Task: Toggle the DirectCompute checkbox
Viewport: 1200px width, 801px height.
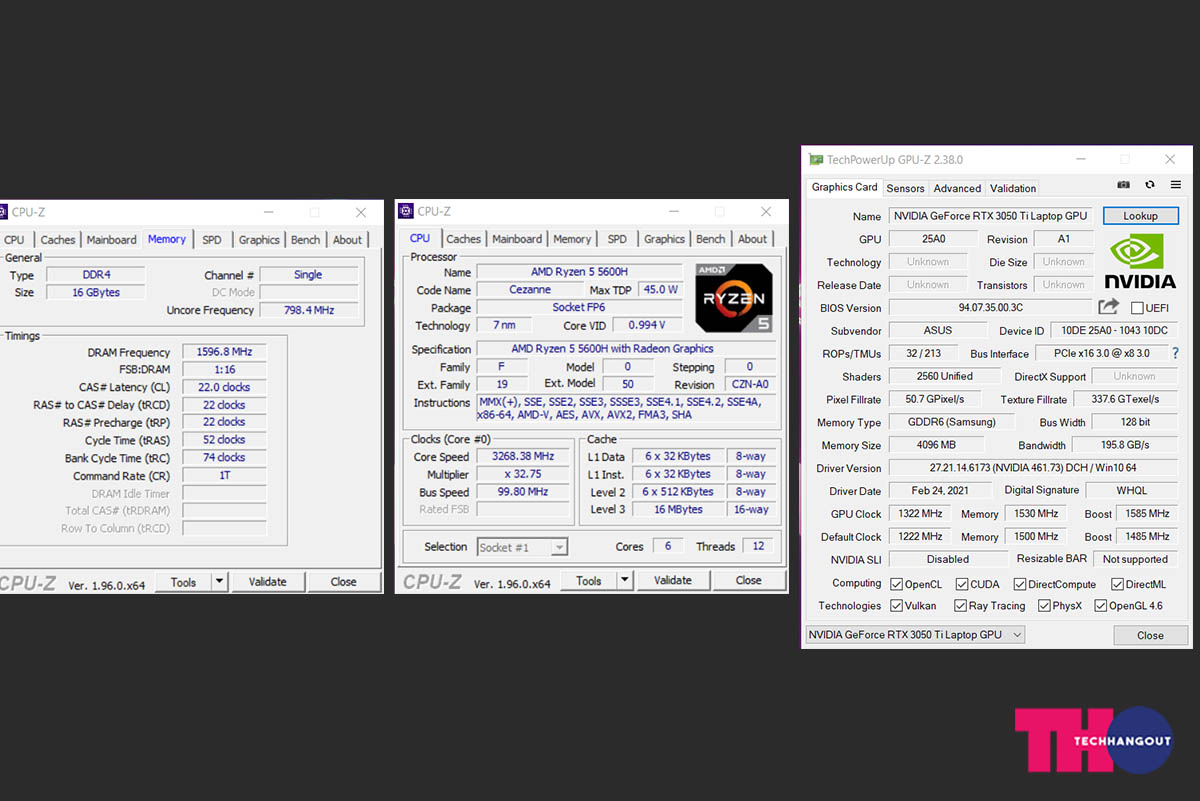Action: click(x=1020, y=584)
